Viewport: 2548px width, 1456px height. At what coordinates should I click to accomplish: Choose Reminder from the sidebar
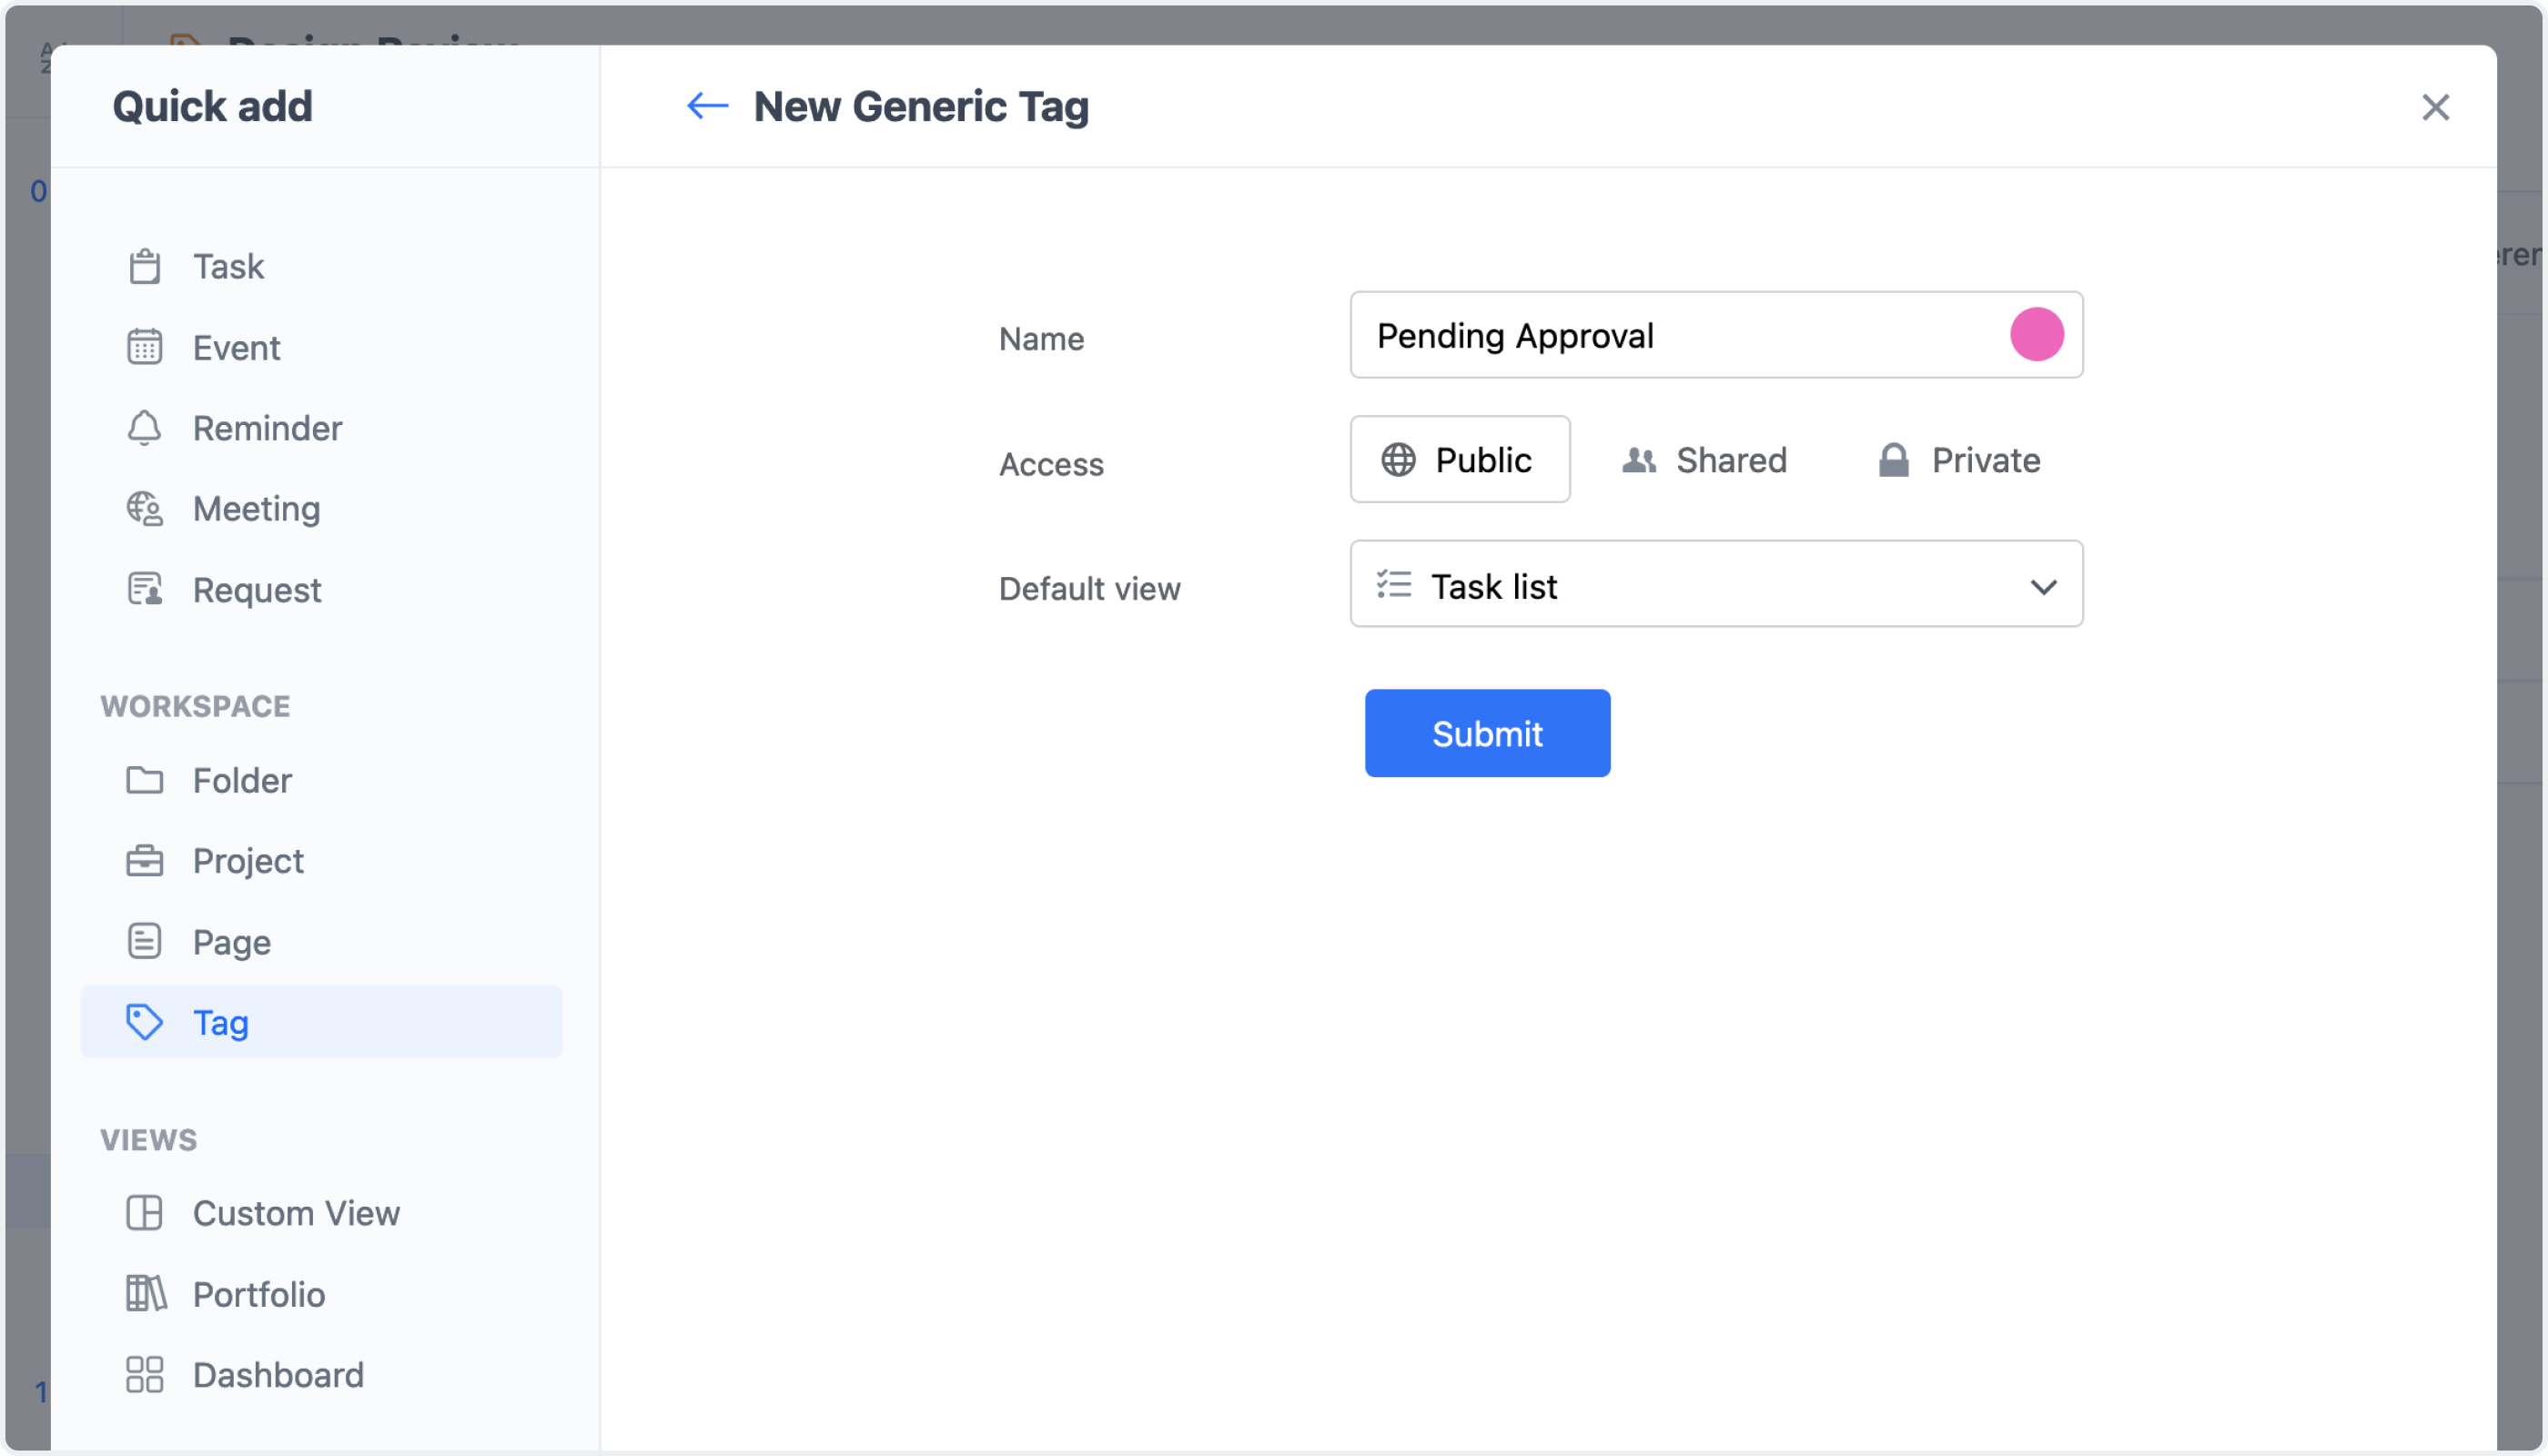click(x=321, y=428)
